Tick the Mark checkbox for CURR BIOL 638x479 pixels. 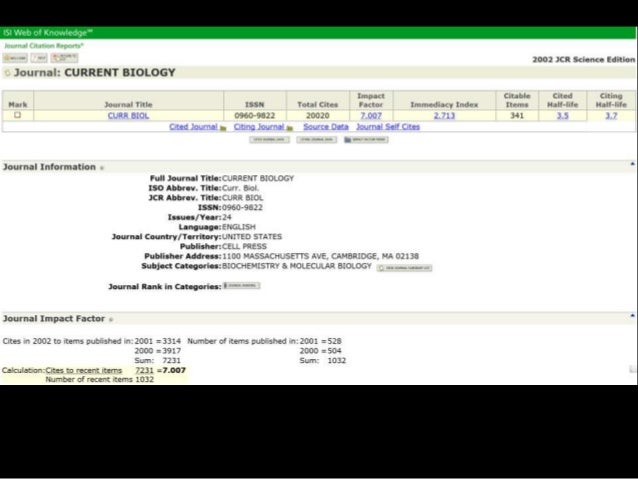(17, 115)
